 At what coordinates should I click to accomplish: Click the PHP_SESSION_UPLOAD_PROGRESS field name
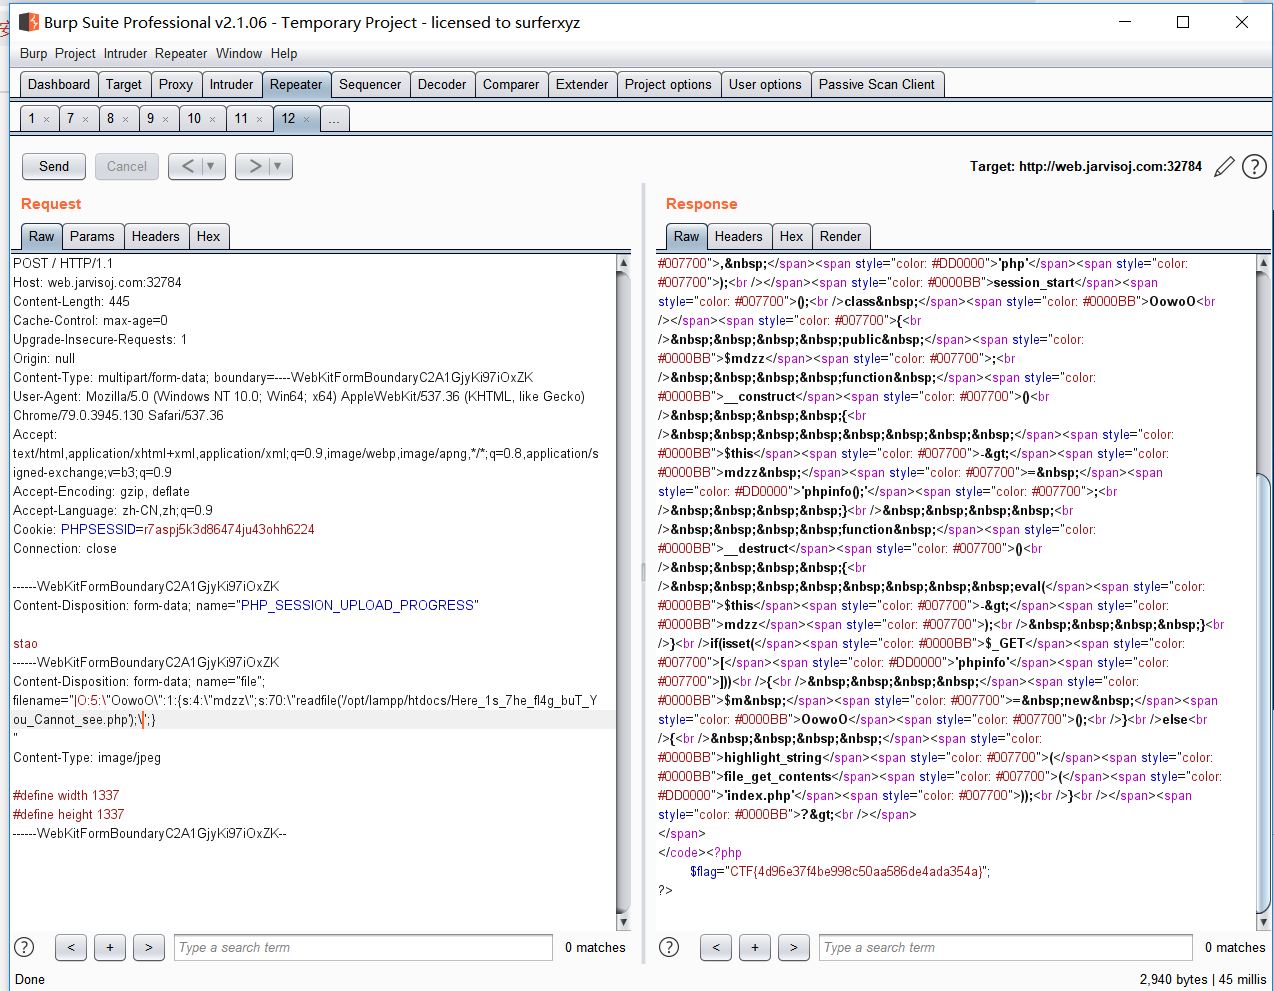coord(357,605)
